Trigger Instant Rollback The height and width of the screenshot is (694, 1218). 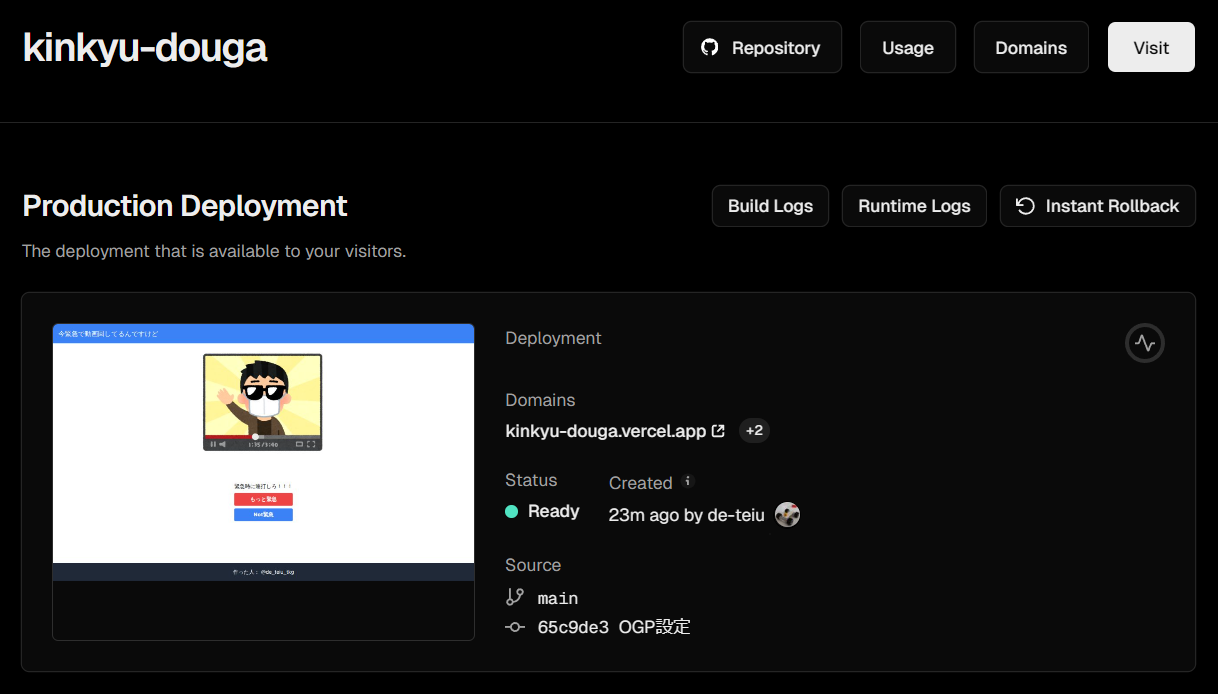1098,206
